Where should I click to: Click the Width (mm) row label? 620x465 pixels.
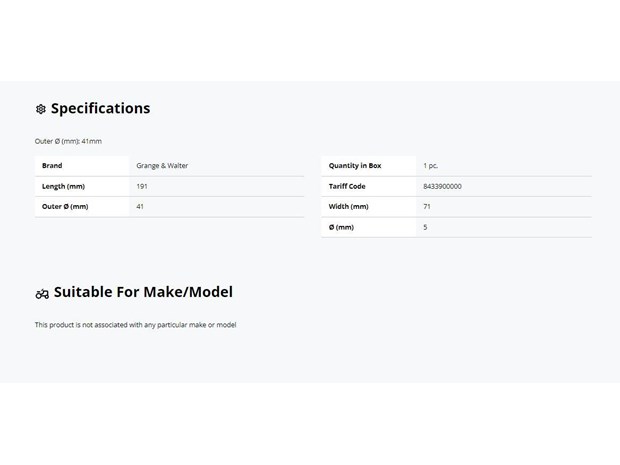349,206
